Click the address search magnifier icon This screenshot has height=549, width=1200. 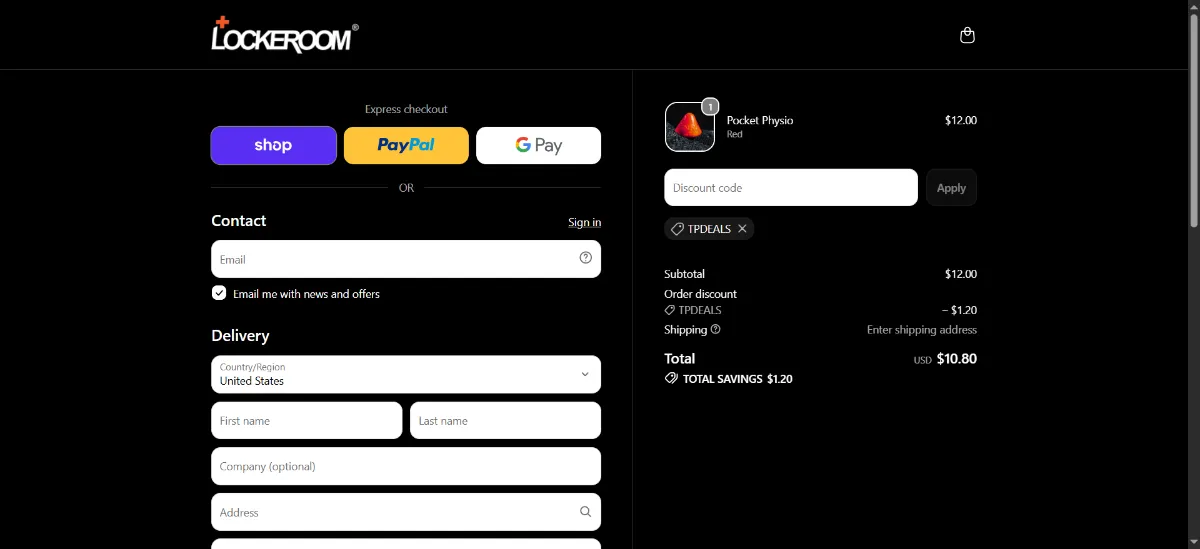(586, 512)
